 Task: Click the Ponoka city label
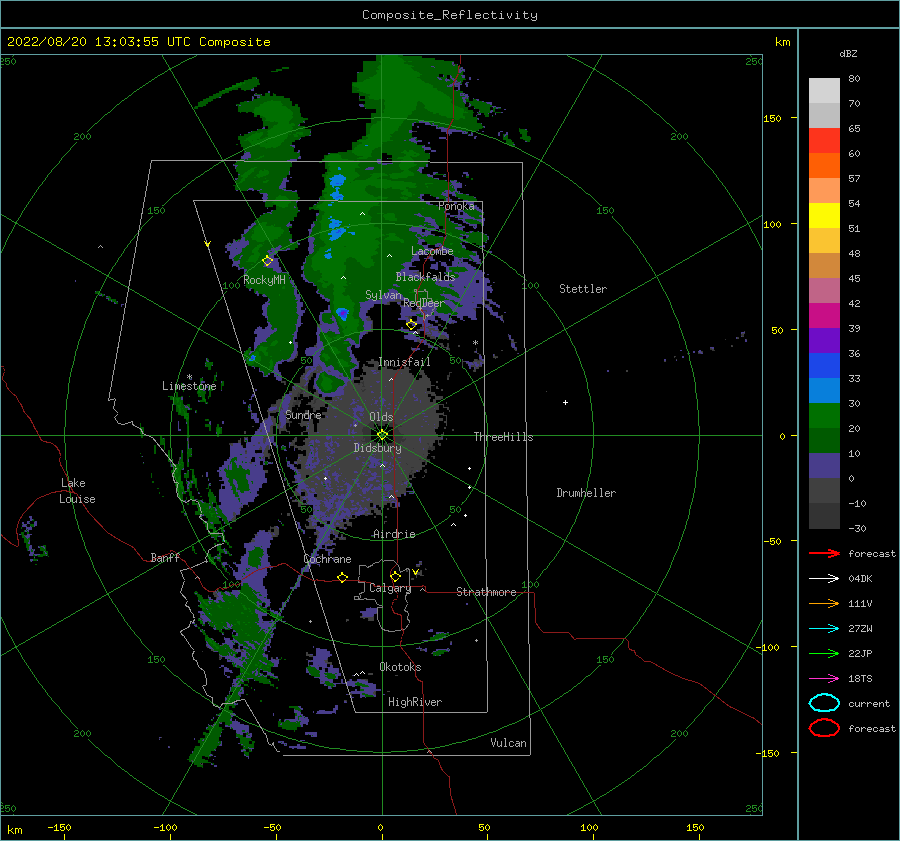coord(456,206)
